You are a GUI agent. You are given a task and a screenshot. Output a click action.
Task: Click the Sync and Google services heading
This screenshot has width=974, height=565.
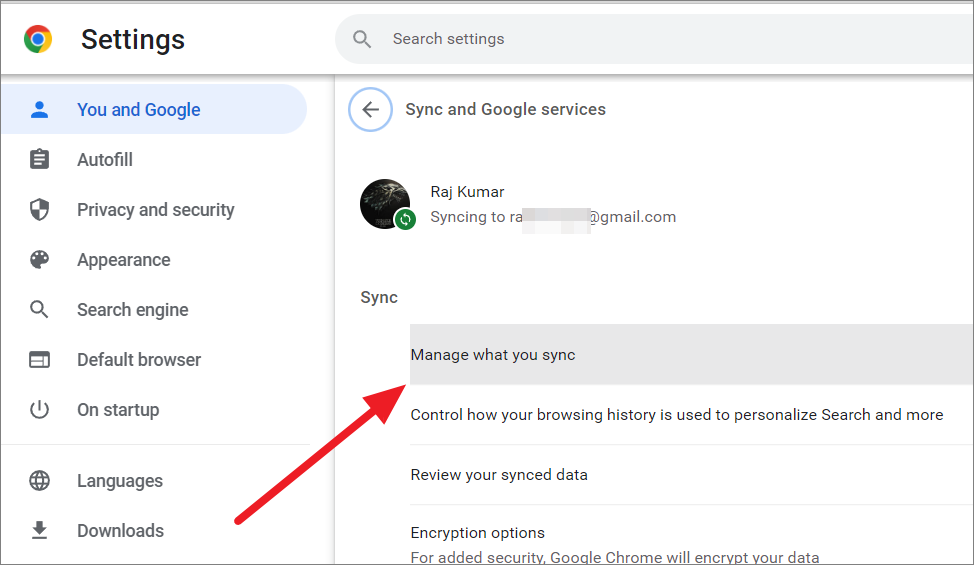506,109
